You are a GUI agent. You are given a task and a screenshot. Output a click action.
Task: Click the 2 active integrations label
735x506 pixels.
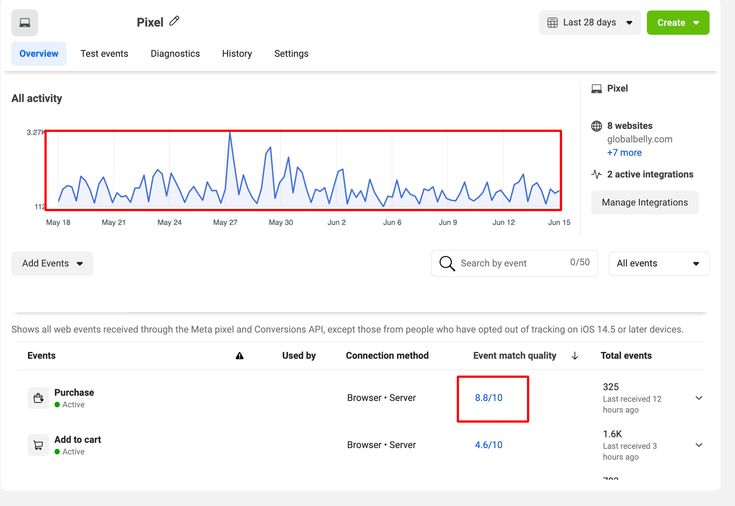tap(650, 174)
